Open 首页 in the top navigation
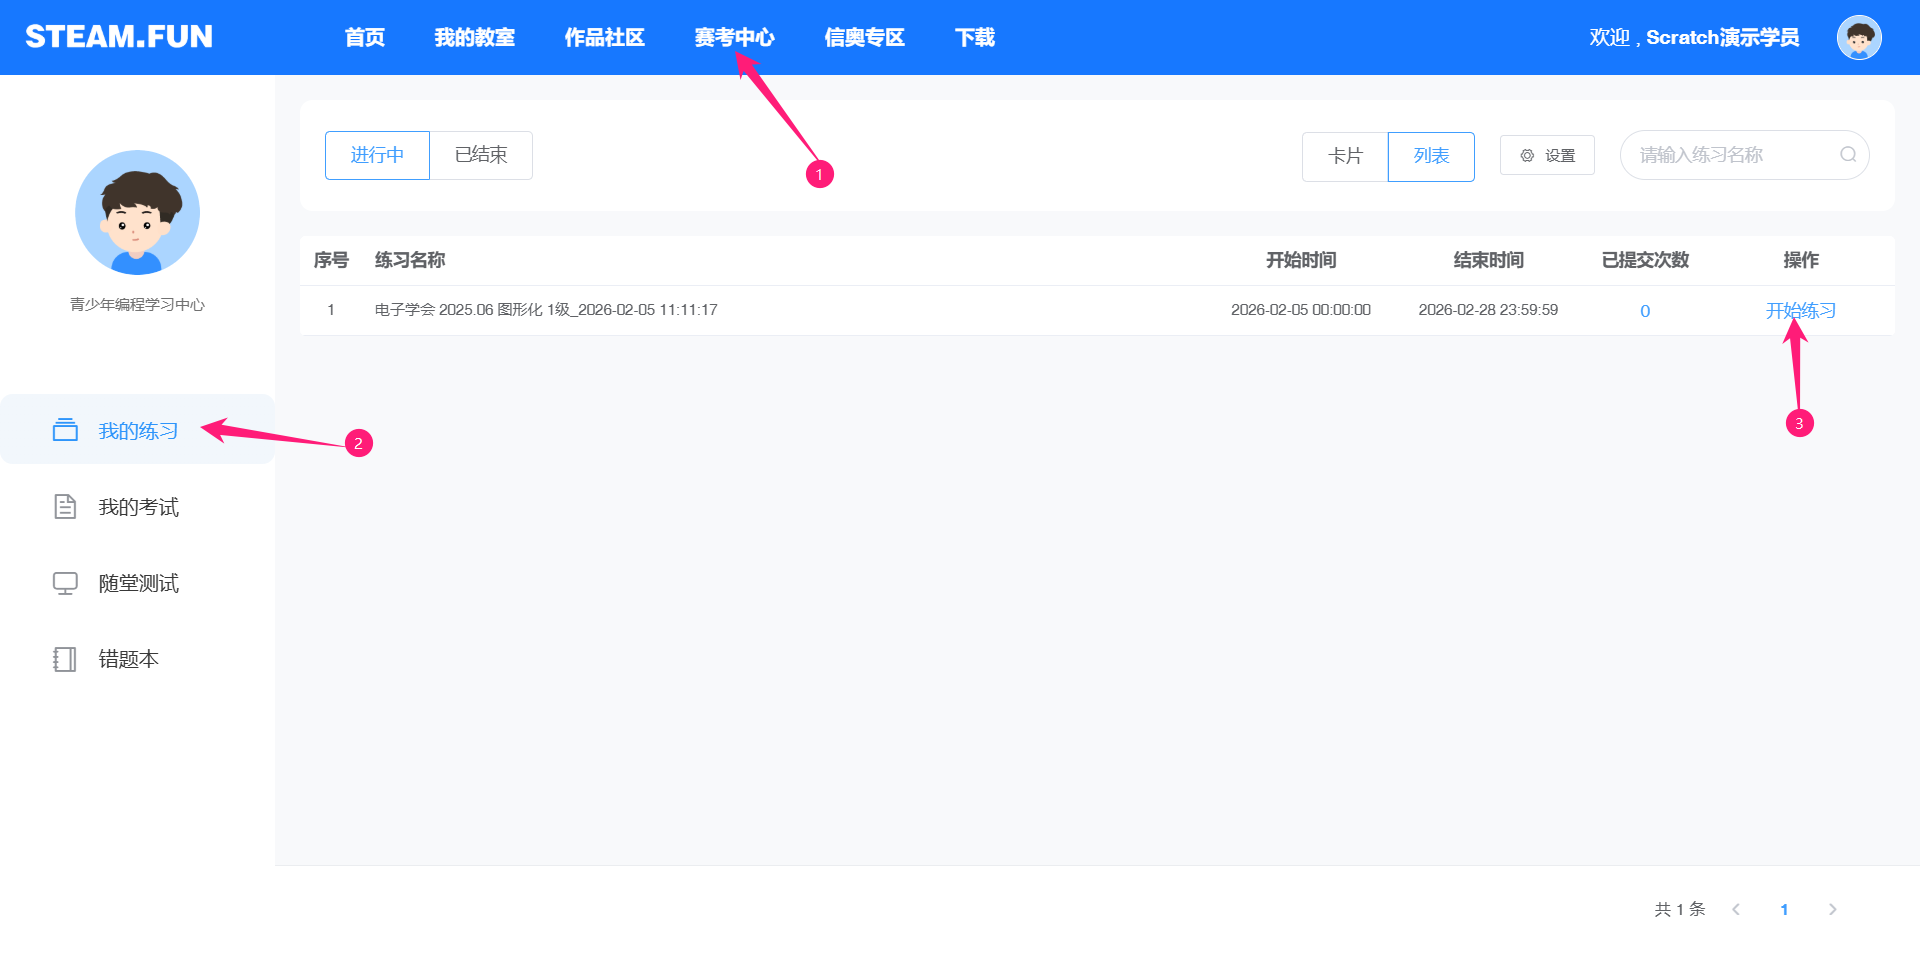The image size is (1920, 953). (x=365, y=38)
